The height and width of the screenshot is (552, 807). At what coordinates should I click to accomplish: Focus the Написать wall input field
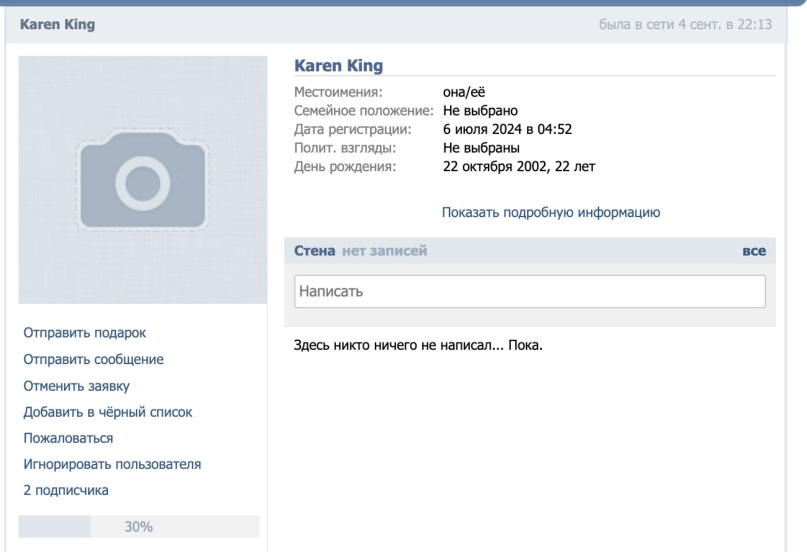[x=530, y=291]
